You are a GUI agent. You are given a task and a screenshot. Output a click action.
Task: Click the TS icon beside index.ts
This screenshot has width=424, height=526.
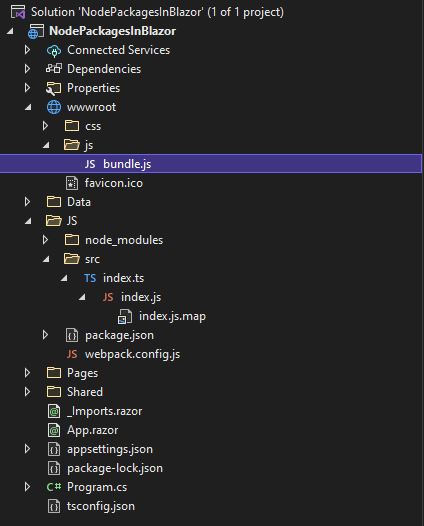click(x=90, y=278)
